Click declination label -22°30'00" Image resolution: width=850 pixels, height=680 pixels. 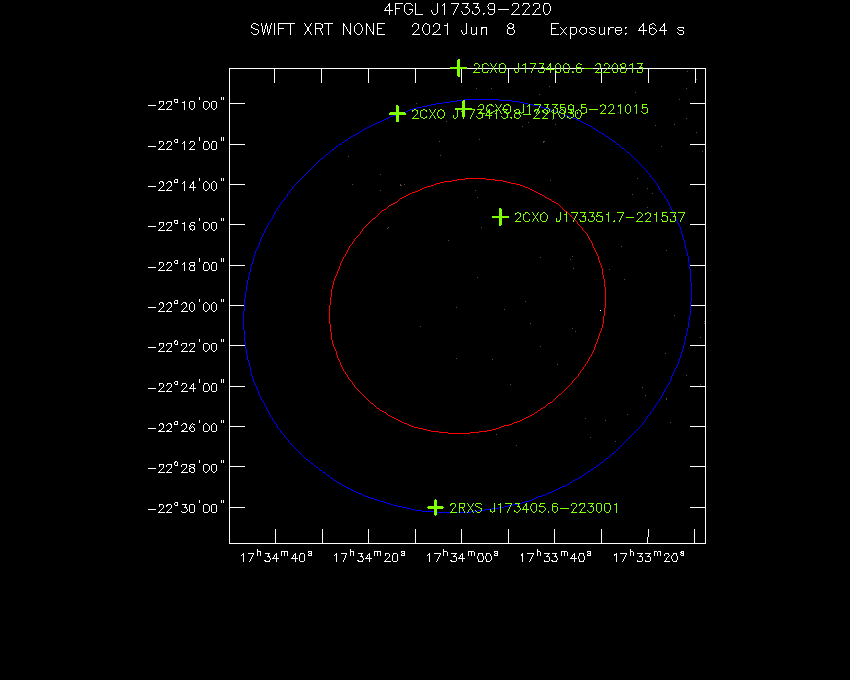click(x=186, y=508)
